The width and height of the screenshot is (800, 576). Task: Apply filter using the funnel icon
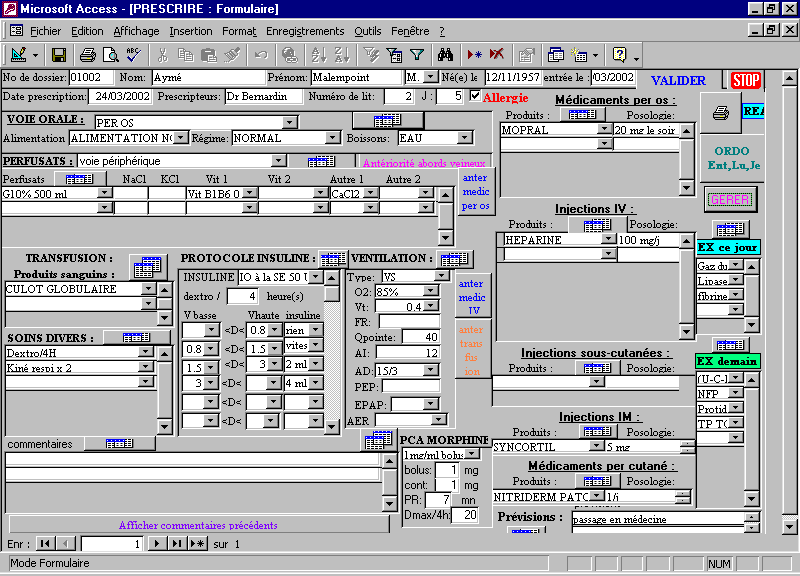417,55
